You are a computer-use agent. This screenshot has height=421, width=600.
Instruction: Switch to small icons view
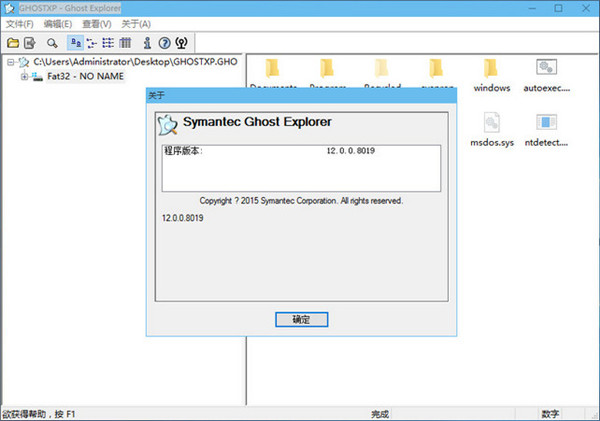pos(93,43)
